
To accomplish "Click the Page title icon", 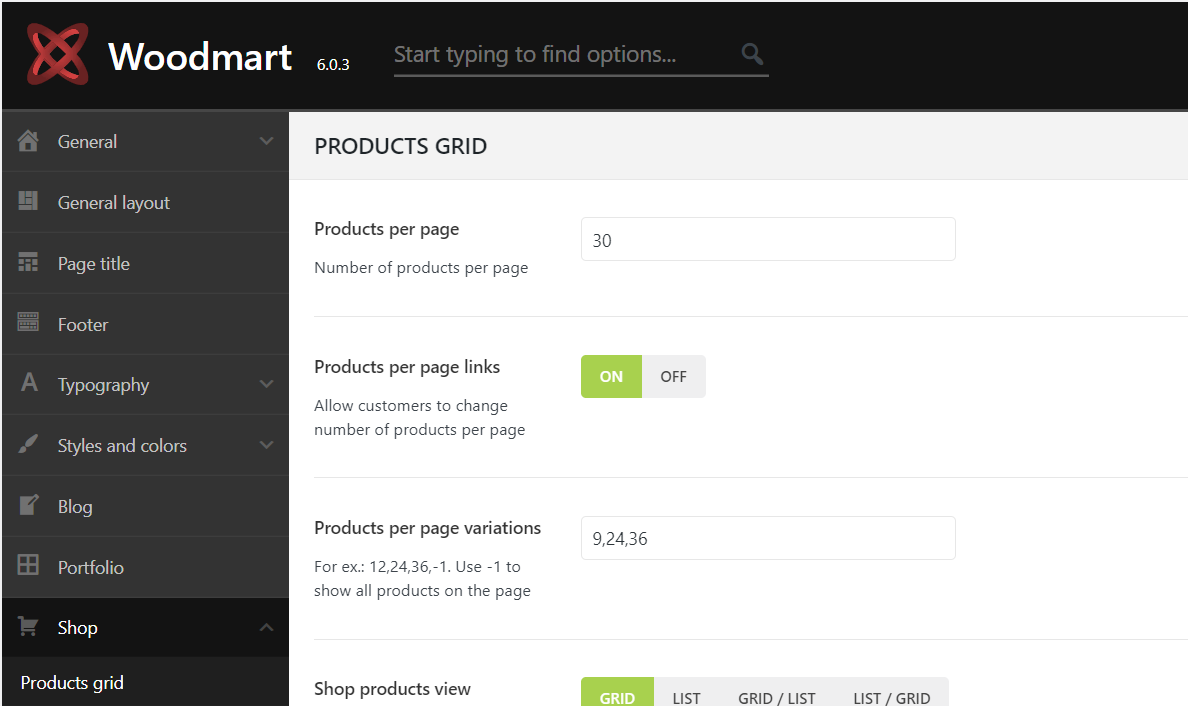I will click(29, 263).
